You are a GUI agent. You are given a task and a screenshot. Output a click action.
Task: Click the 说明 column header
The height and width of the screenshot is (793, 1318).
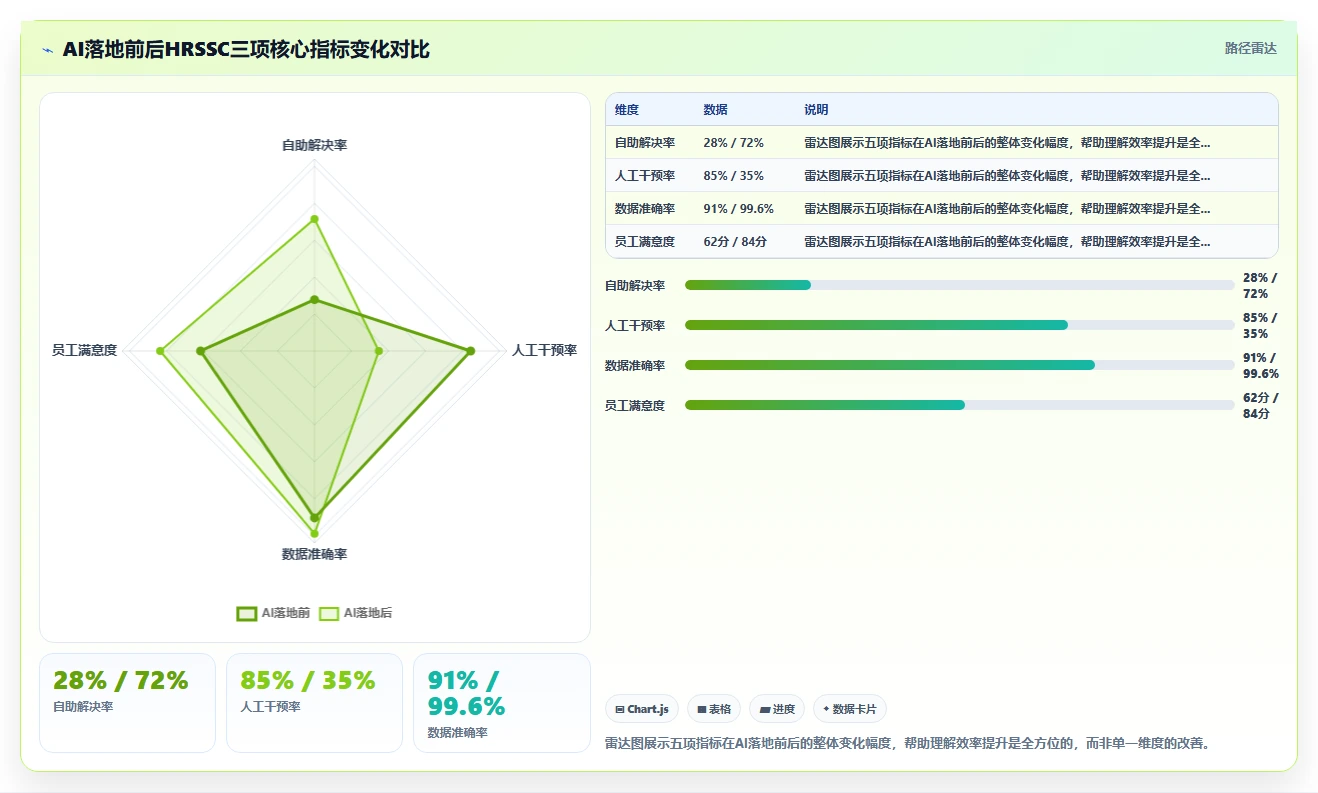tap(816, 110)
